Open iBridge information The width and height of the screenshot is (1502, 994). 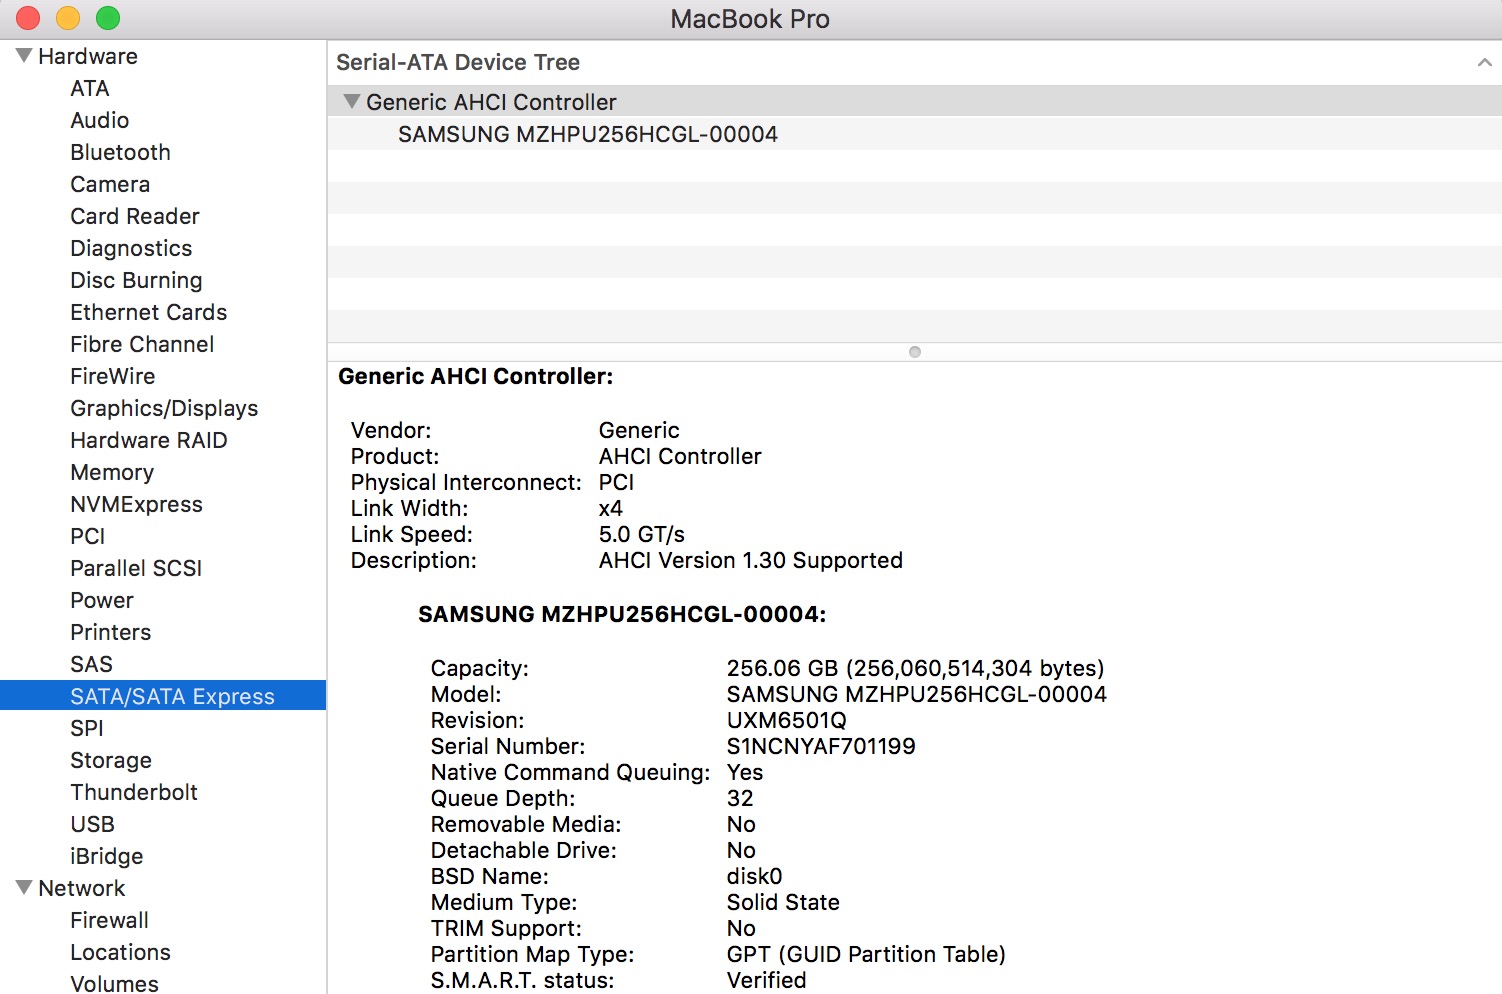107,856
